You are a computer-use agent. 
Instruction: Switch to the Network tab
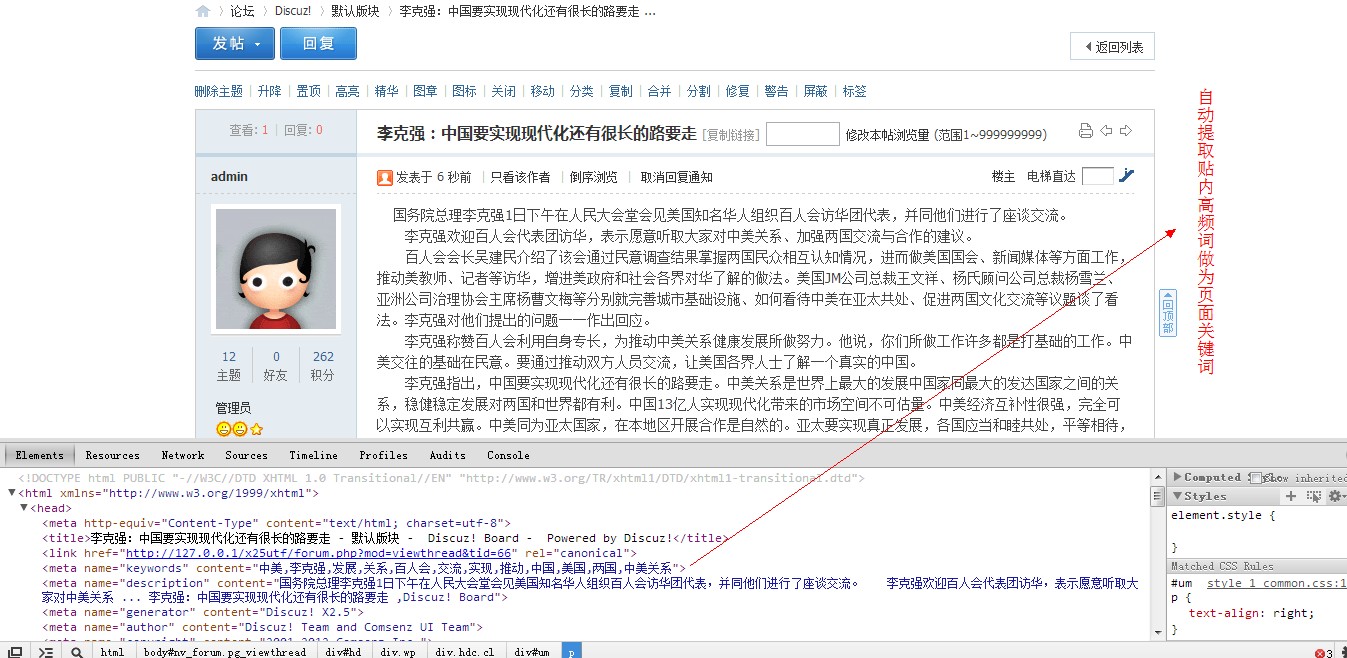183,455
